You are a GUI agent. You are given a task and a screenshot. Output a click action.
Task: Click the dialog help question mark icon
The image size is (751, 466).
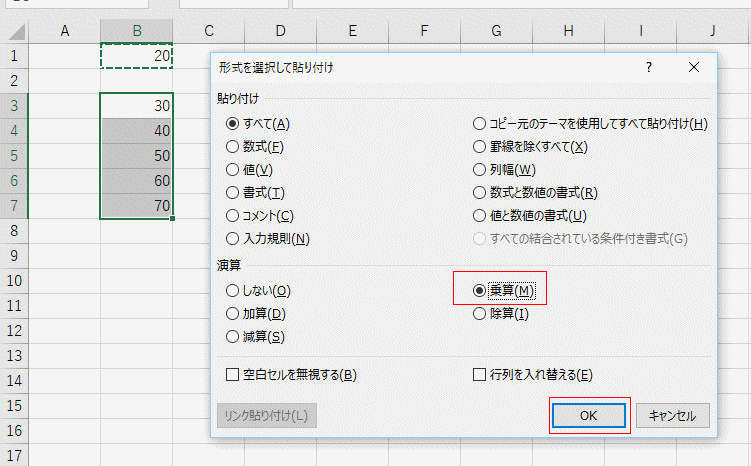[x=649, y=68]
